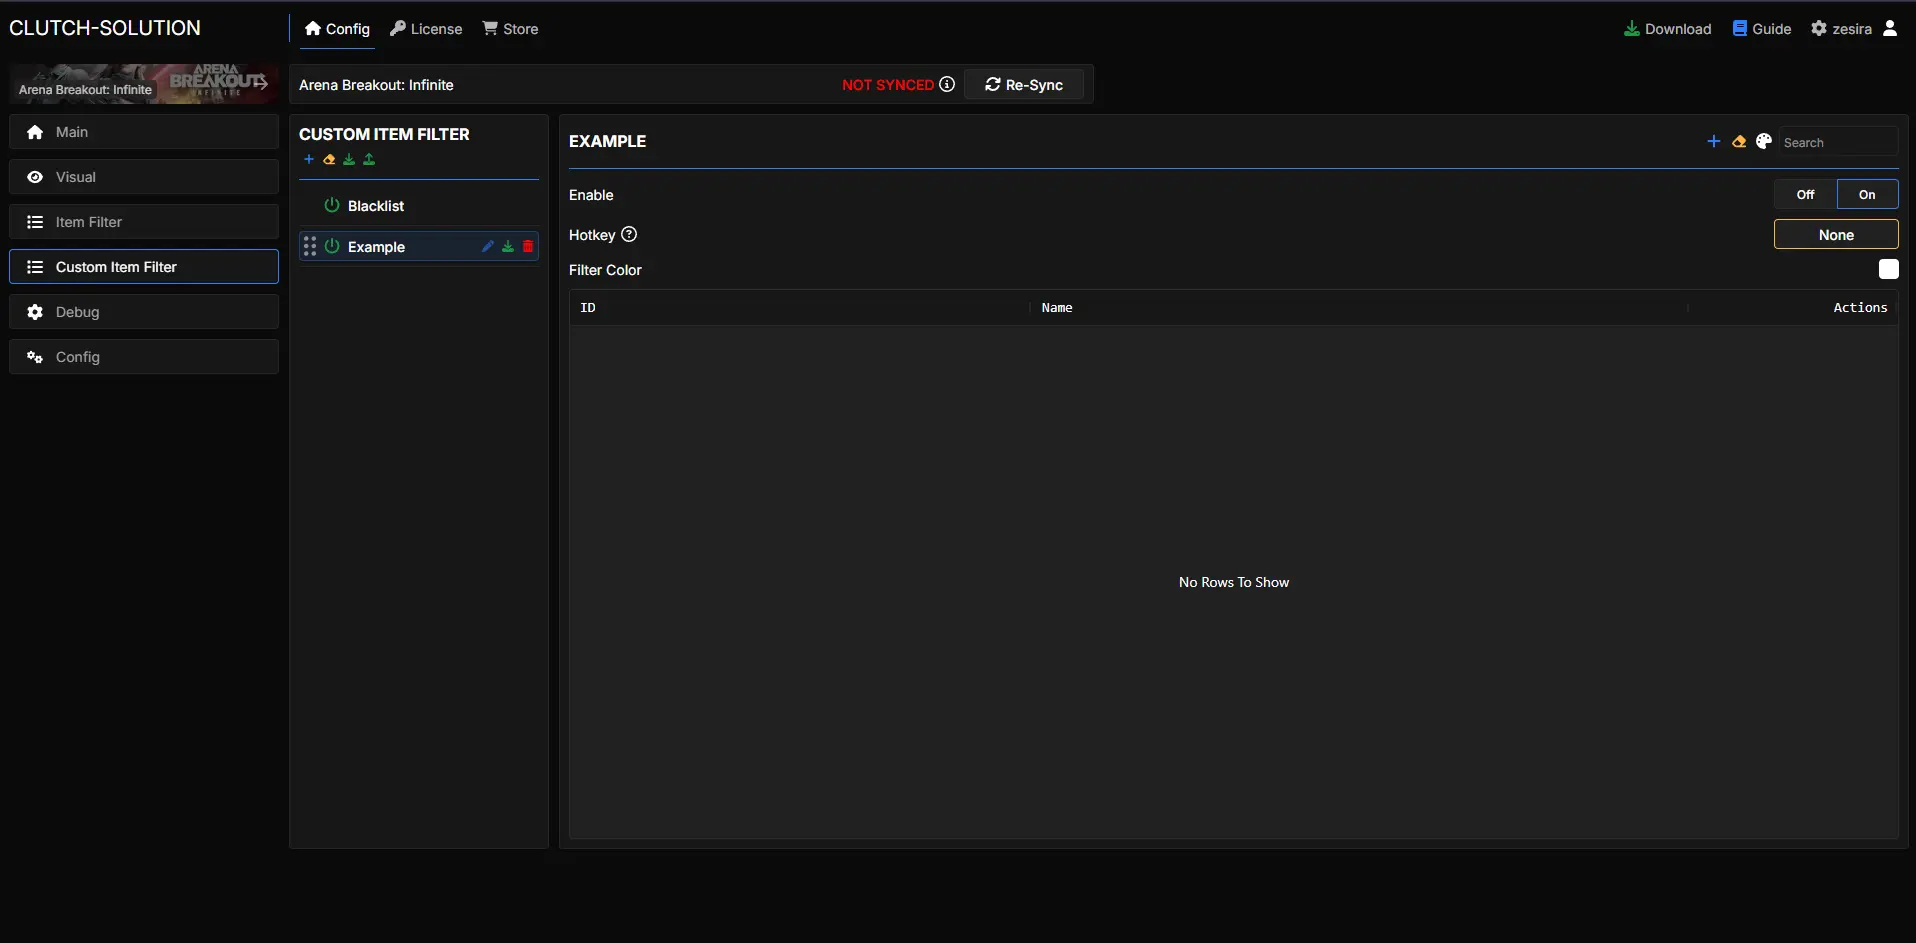Delete the Example filter with the red trash icon
The height and width of the screenshot is (943, 1916).
(x=528, y=247)
